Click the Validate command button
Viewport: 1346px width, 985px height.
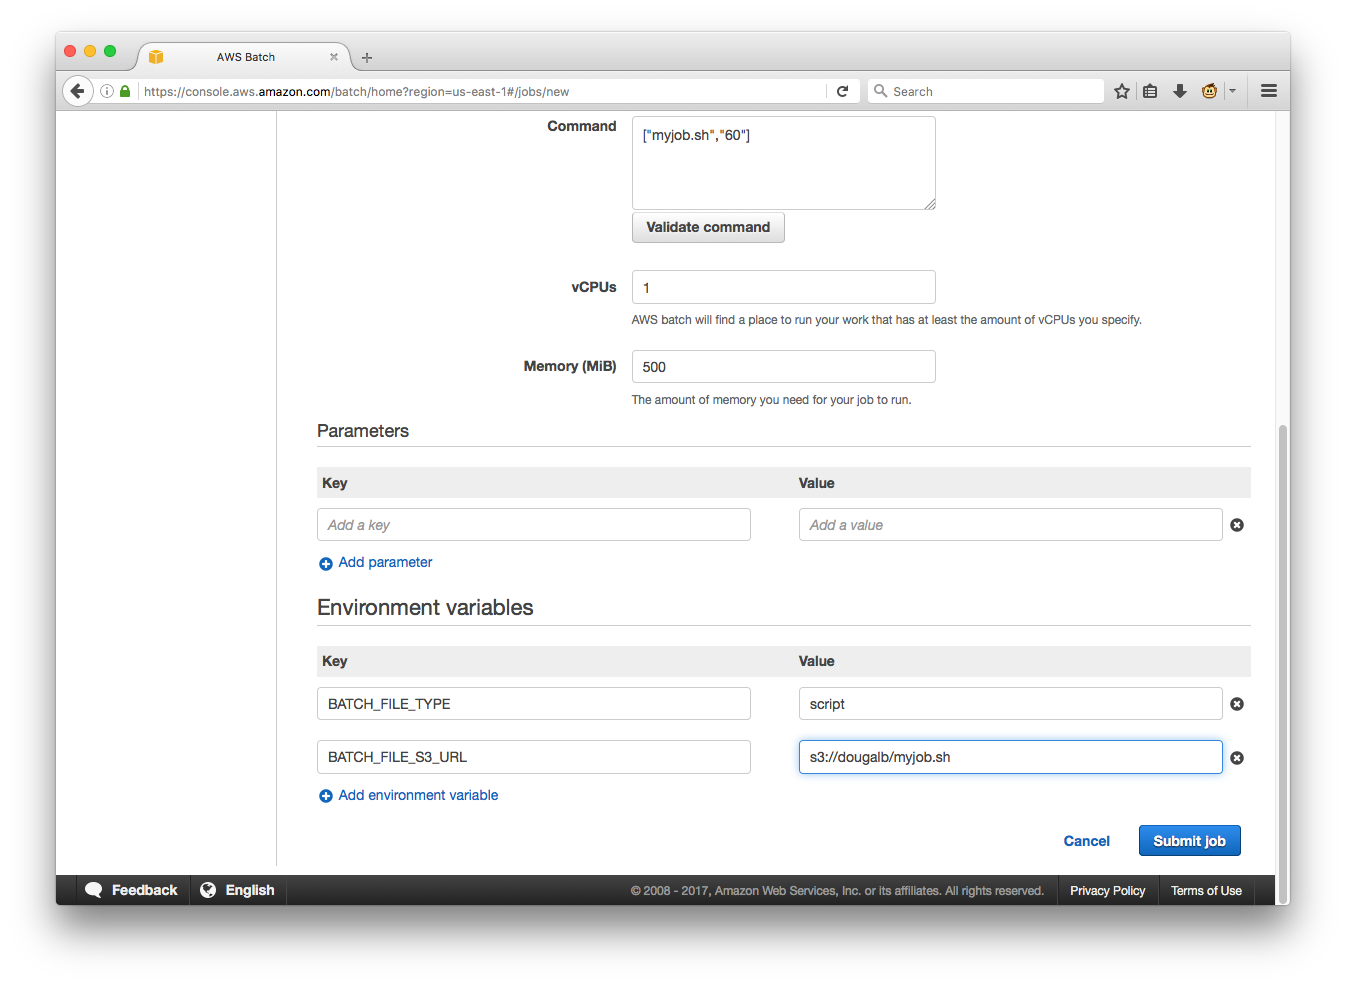coord(708,227)
